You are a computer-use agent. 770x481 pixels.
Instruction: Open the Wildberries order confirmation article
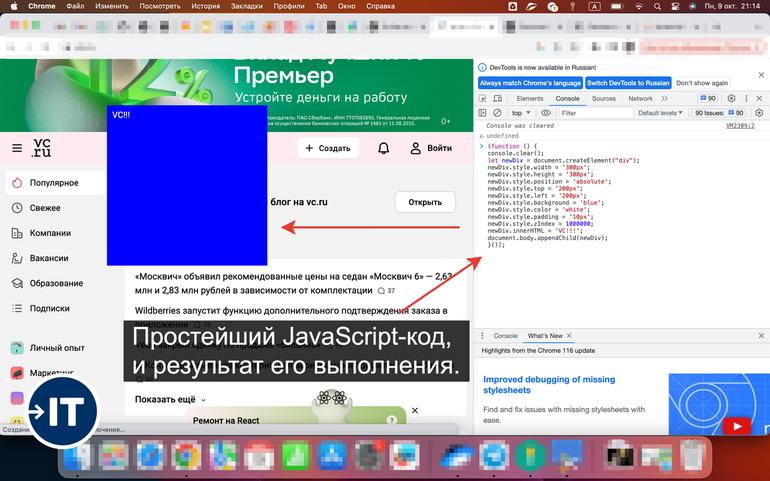click(x=291, y=311)
